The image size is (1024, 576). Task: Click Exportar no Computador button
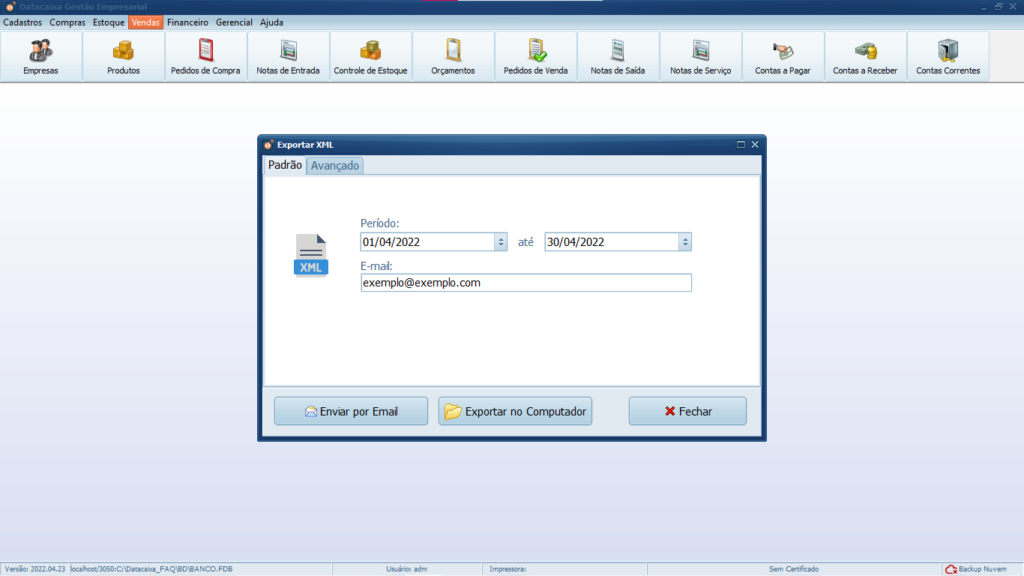tap(515, 411)
